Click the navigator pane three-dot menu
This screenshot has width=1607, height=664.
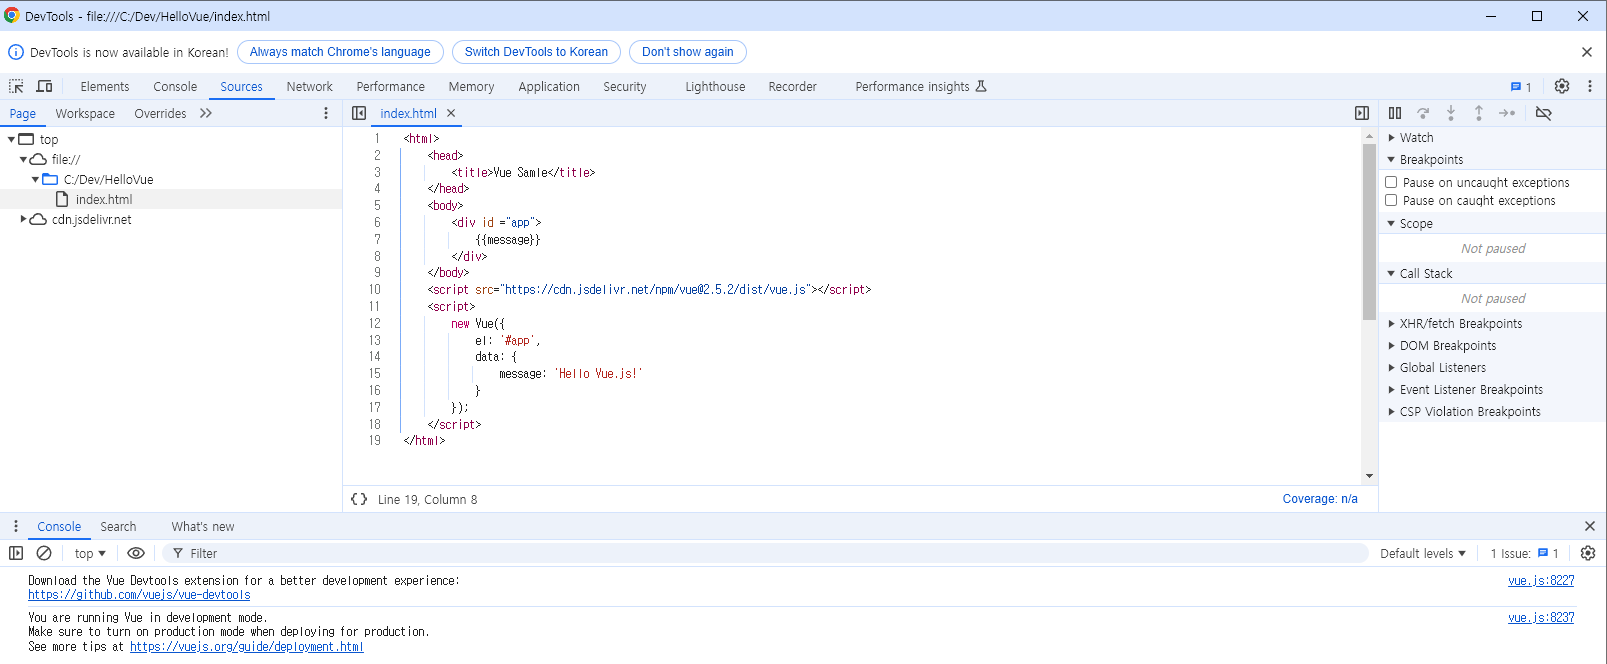[326, 114]
